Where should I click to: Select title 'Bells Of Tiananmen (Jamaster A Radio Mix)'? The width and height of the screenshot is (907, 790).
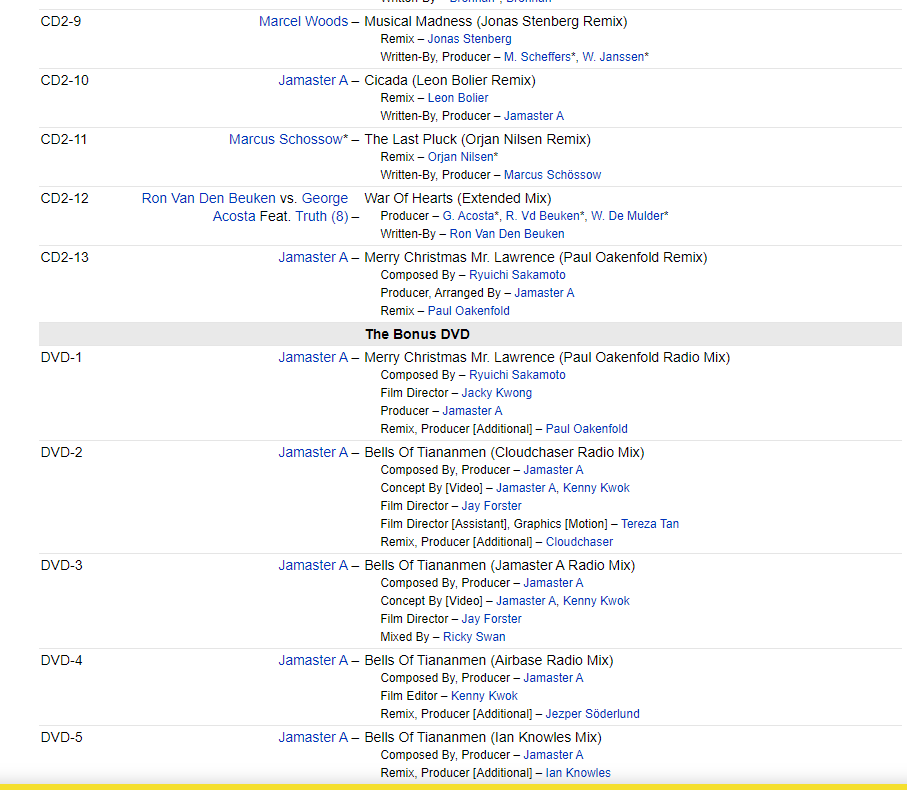(x=500, y=565)
